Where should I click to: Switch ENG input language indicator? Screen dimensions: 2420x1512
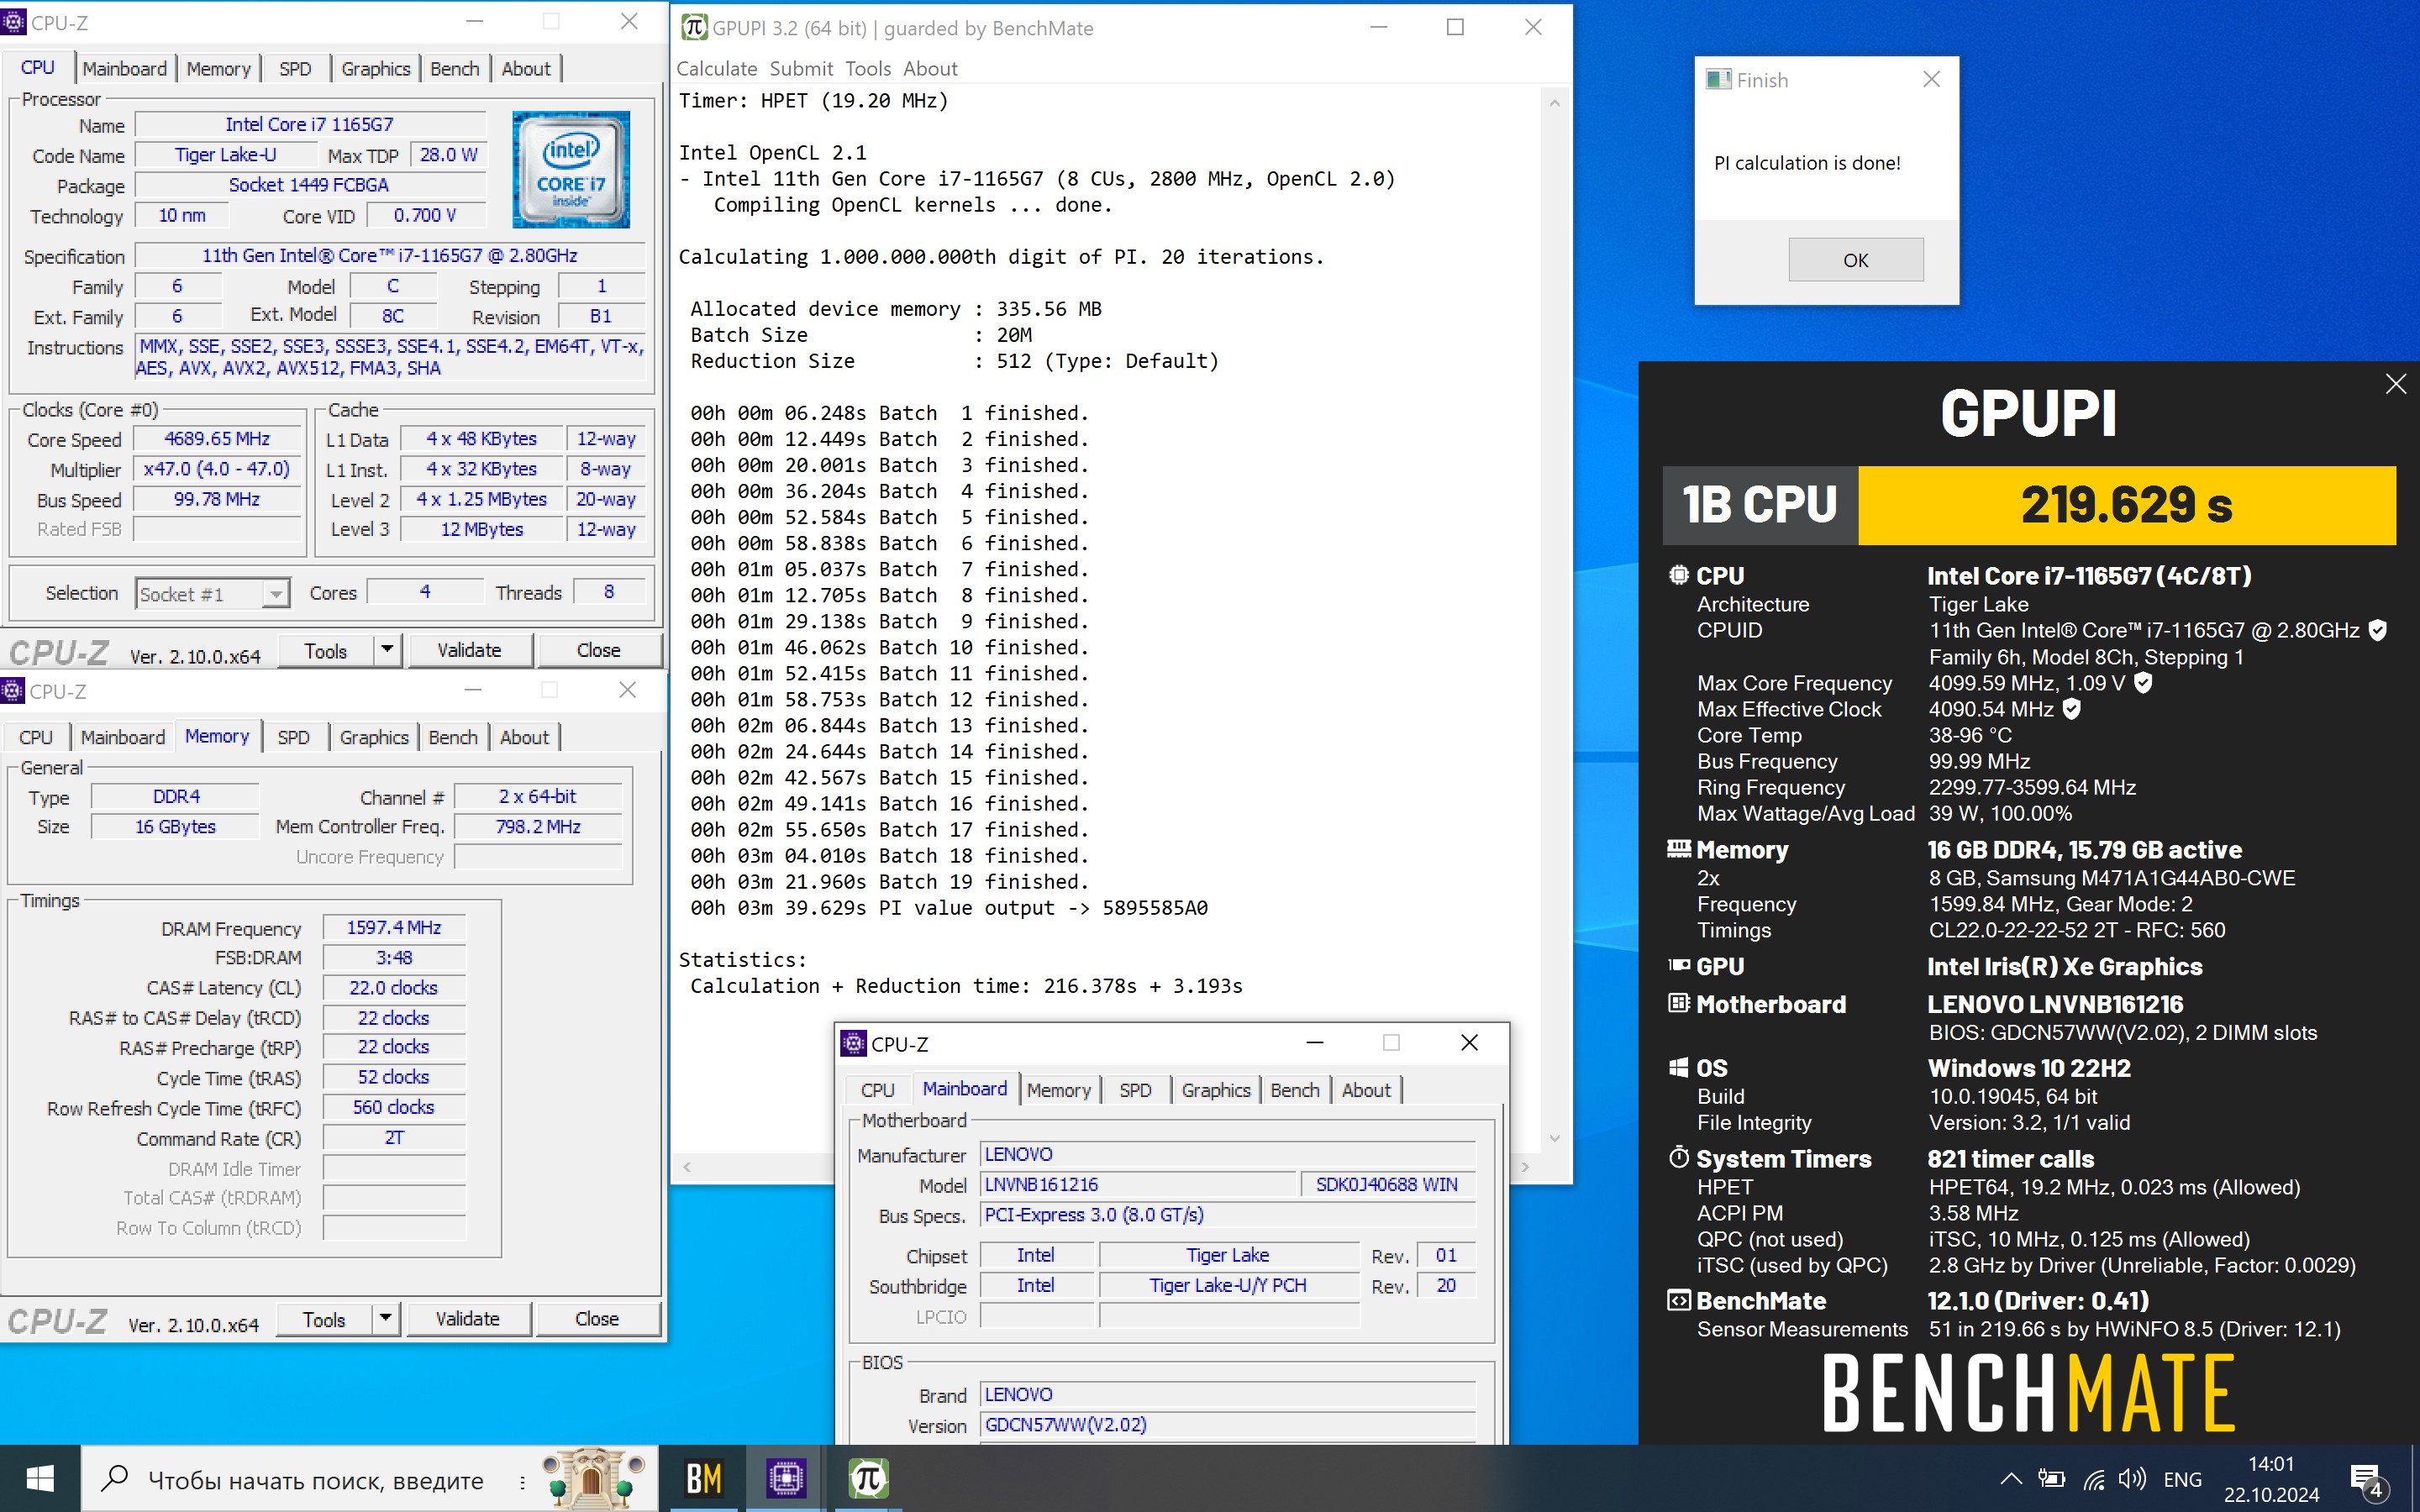(2182, 1479)
